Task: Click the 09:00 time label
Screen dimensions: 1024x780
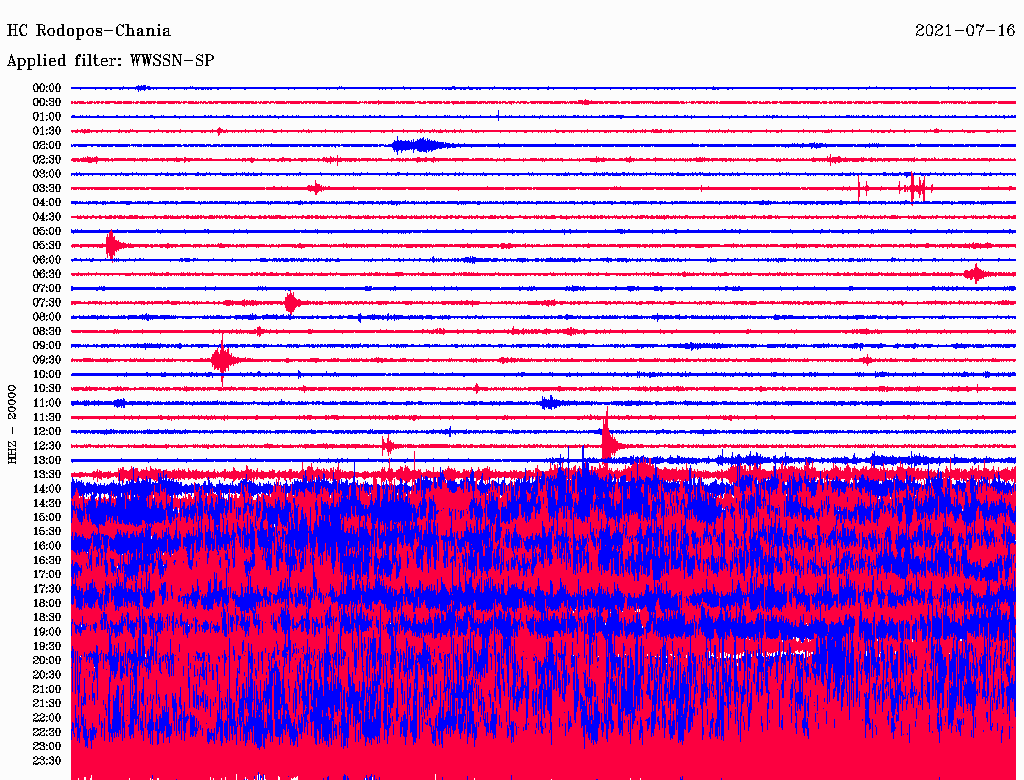Action: tap(47, 346)
